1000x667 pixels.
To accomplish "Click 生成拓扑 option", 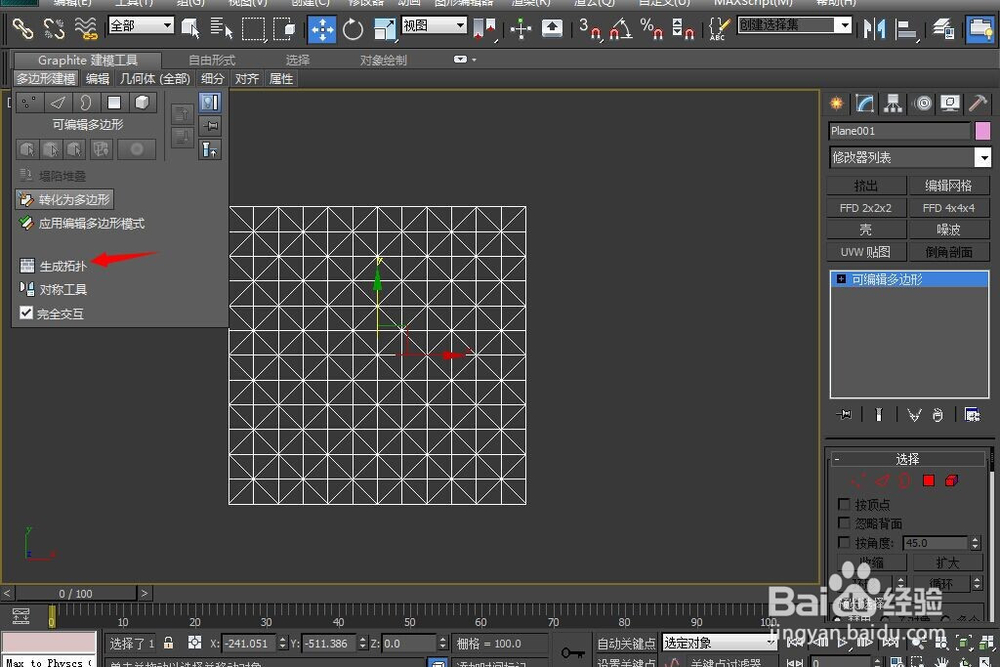I will tap(53, 265).
